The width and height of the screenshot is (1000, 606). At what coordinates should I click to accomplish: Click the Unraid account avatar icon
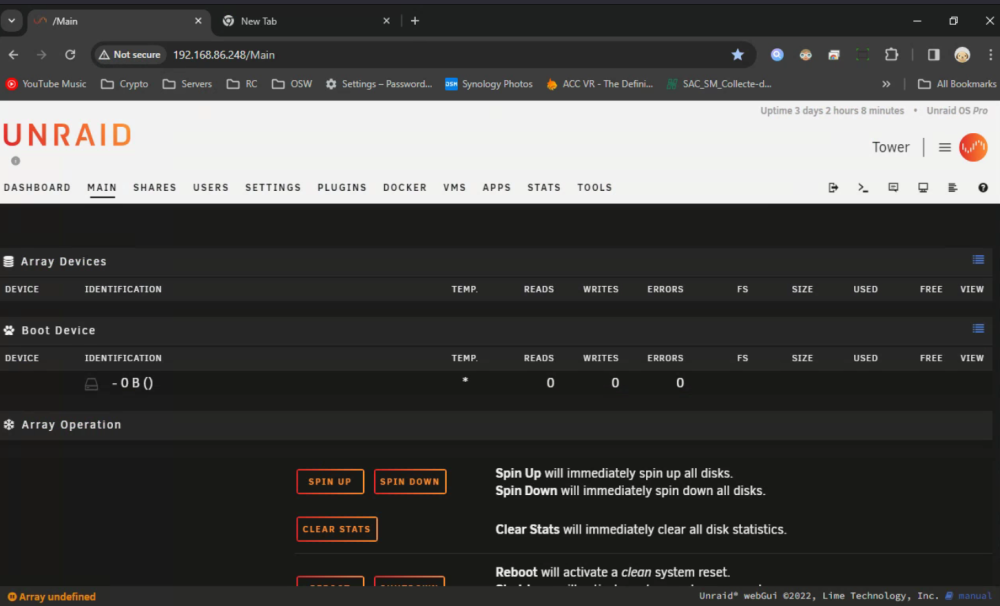tap(973, 147)
